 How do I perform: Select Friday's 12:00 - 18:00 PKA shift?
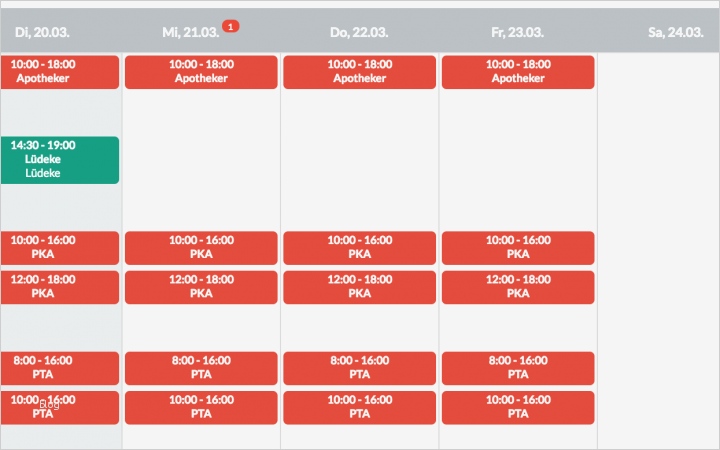coord(517,287)
